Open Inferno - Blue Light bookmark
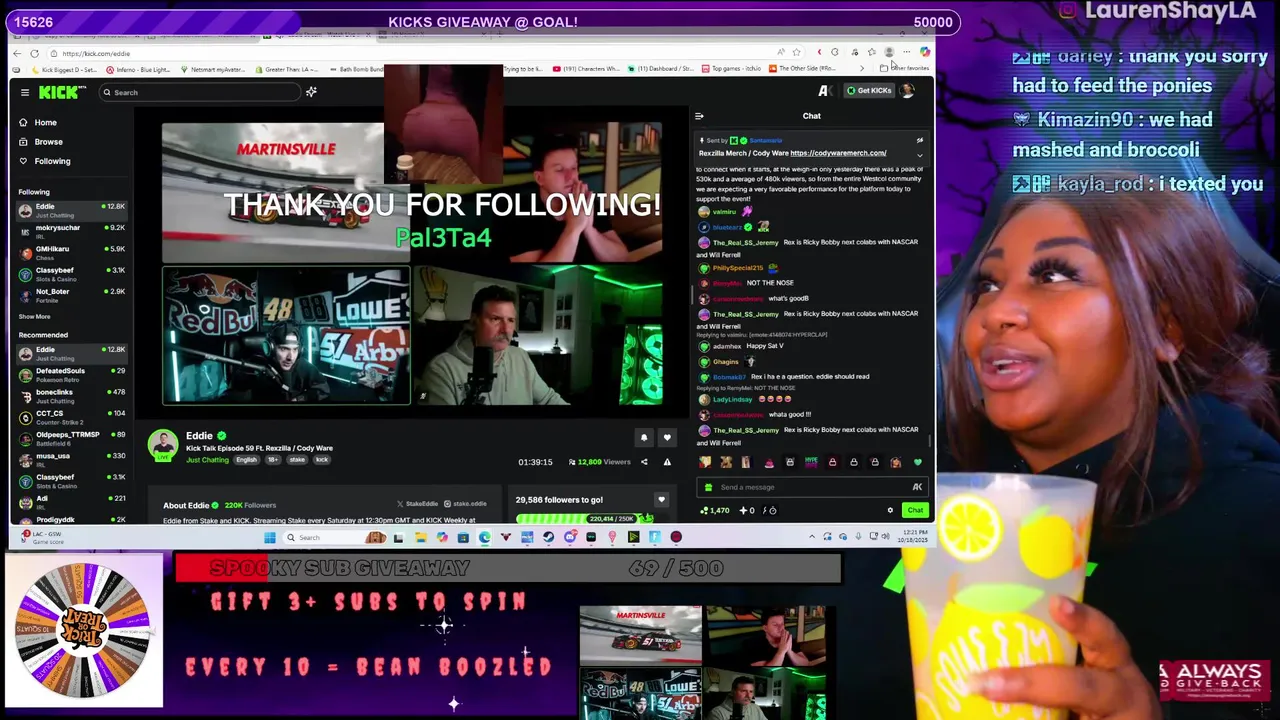Image resolution: width=1280 pixels, height=720 pixels. (x=139, y=69)
